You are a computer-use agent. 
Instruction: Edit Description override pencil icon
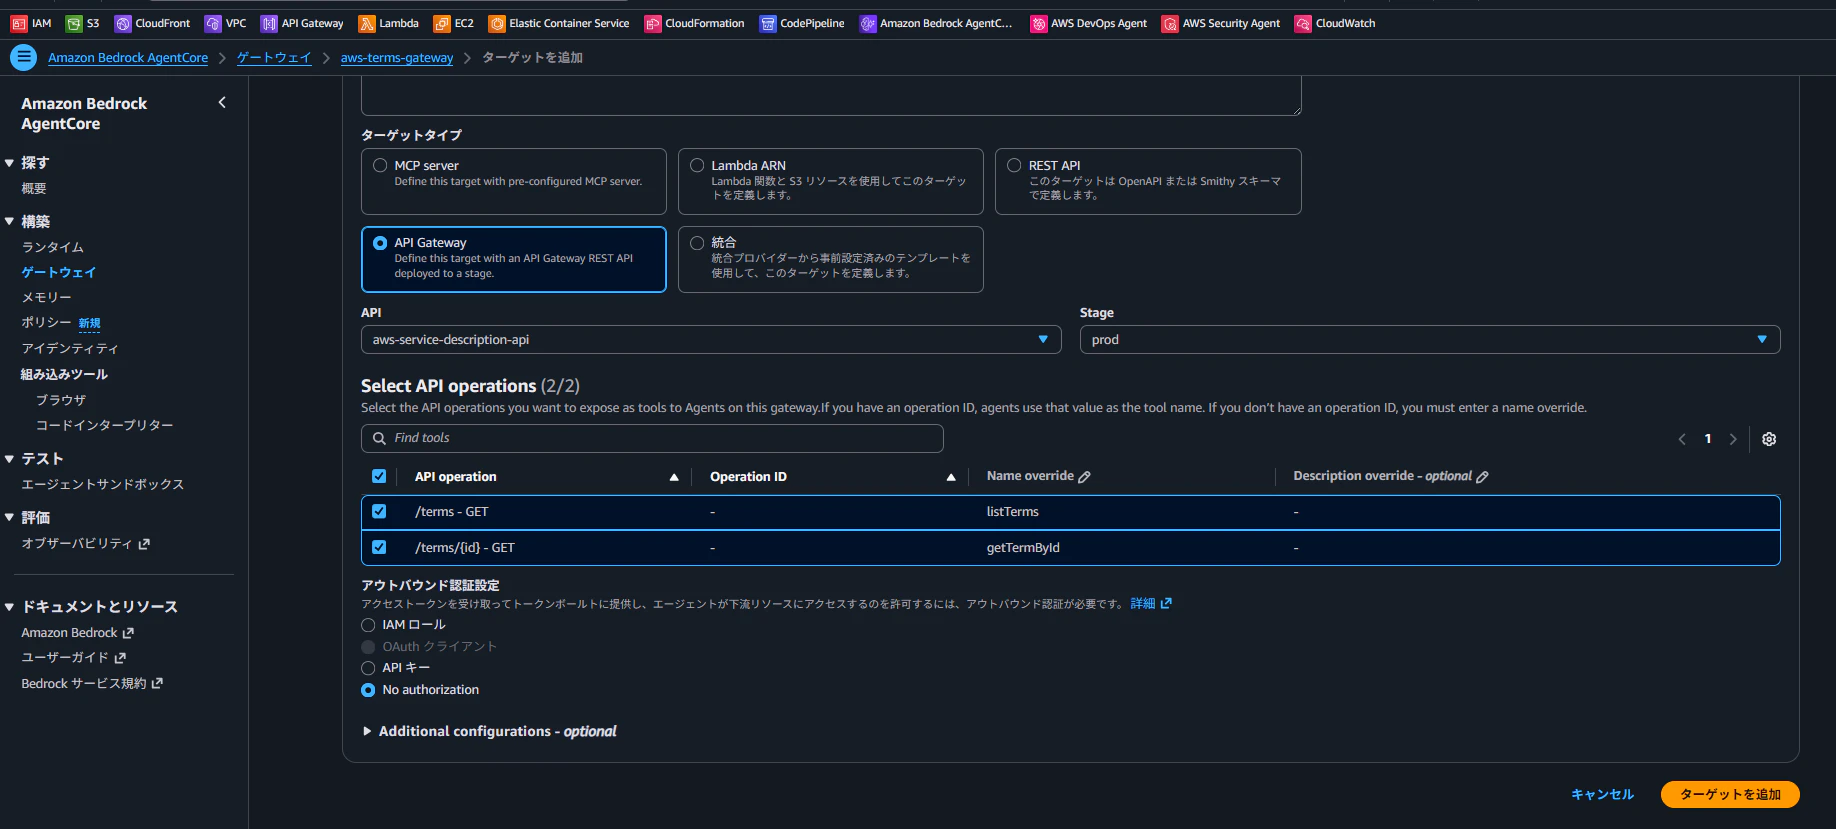(1482, 477)
